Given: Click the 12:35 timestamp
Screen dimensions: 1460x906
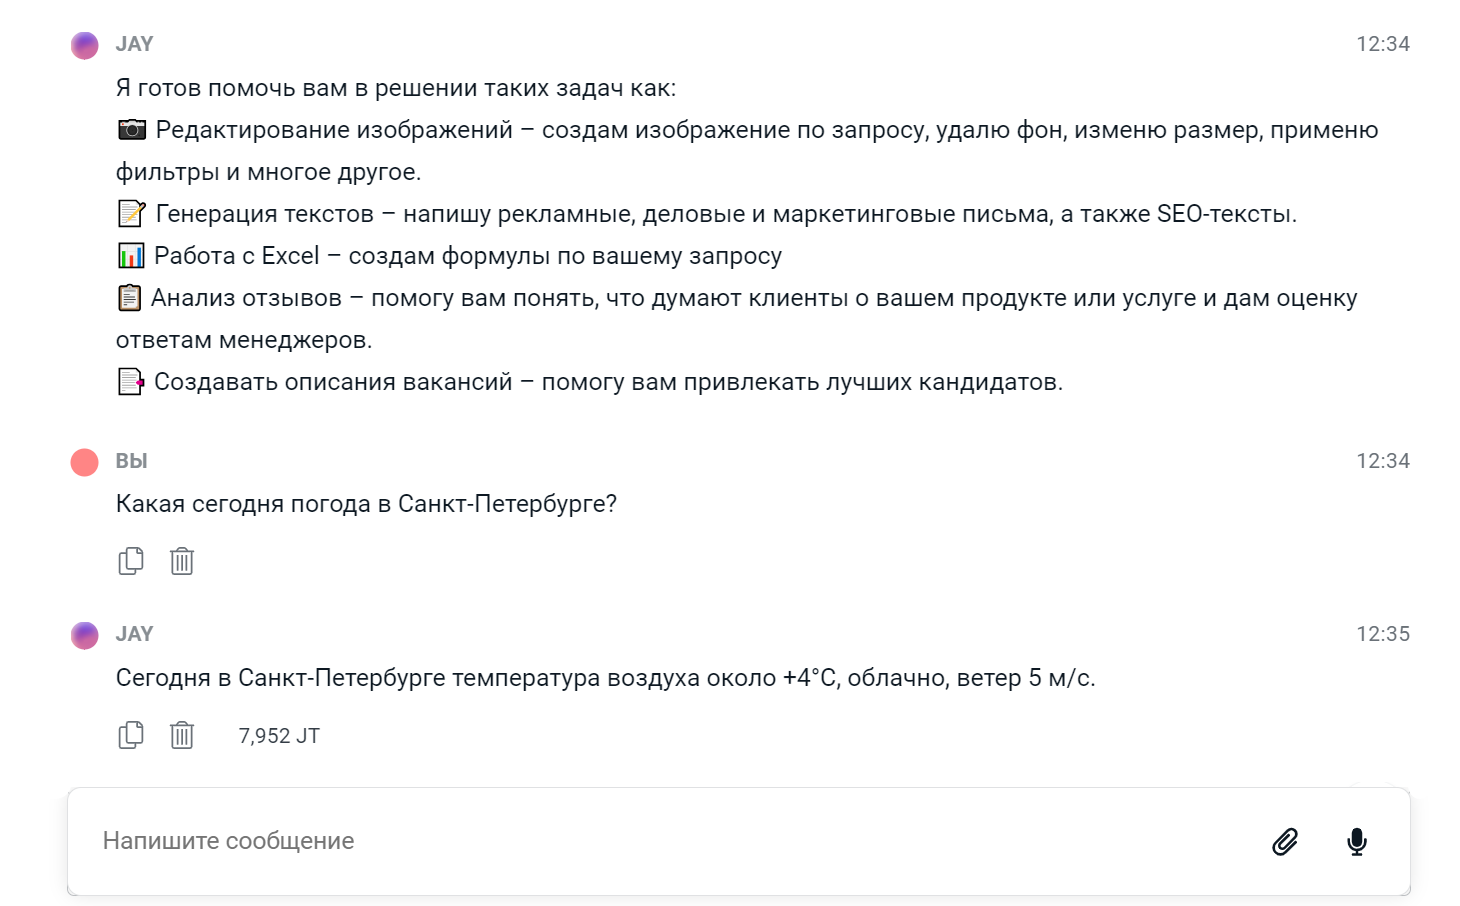Looking at the screenshot, I should (1382, 634).
